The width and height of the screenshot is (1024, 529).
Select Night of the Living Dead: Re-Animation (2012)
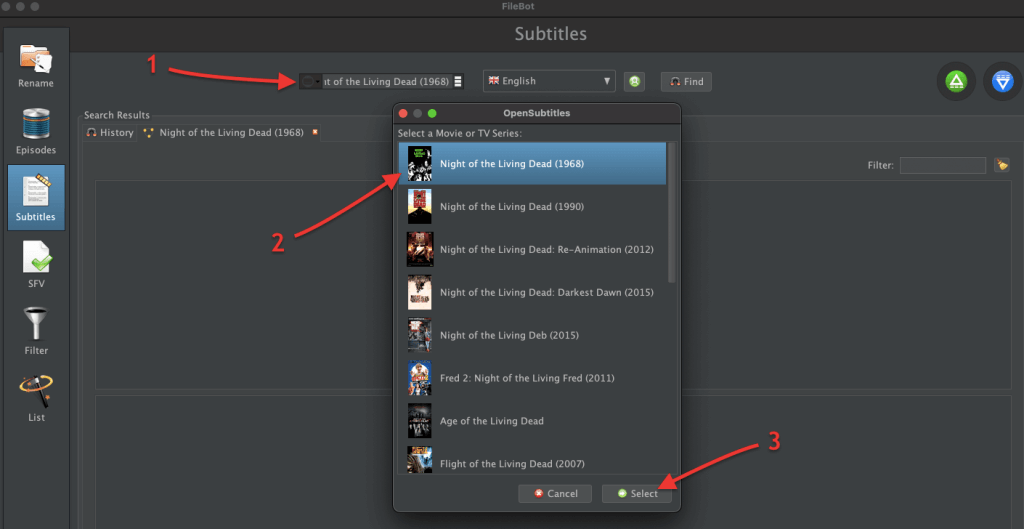(x=532, y=249)
